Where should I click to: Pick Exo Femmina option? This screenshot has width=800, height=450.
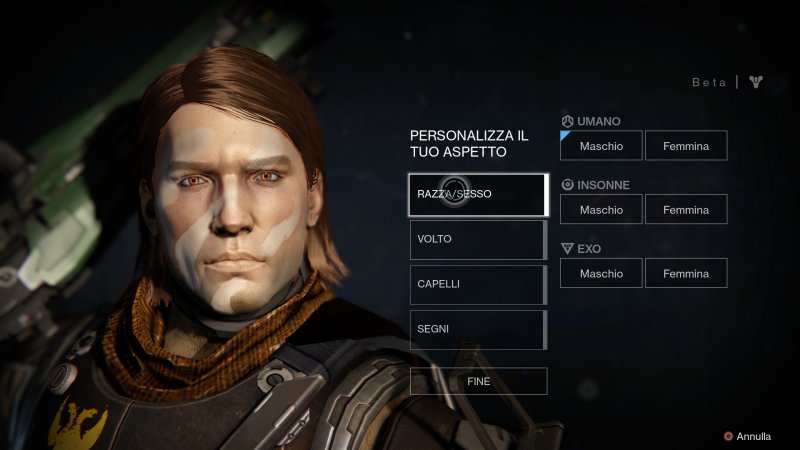[x=686, y=273]
